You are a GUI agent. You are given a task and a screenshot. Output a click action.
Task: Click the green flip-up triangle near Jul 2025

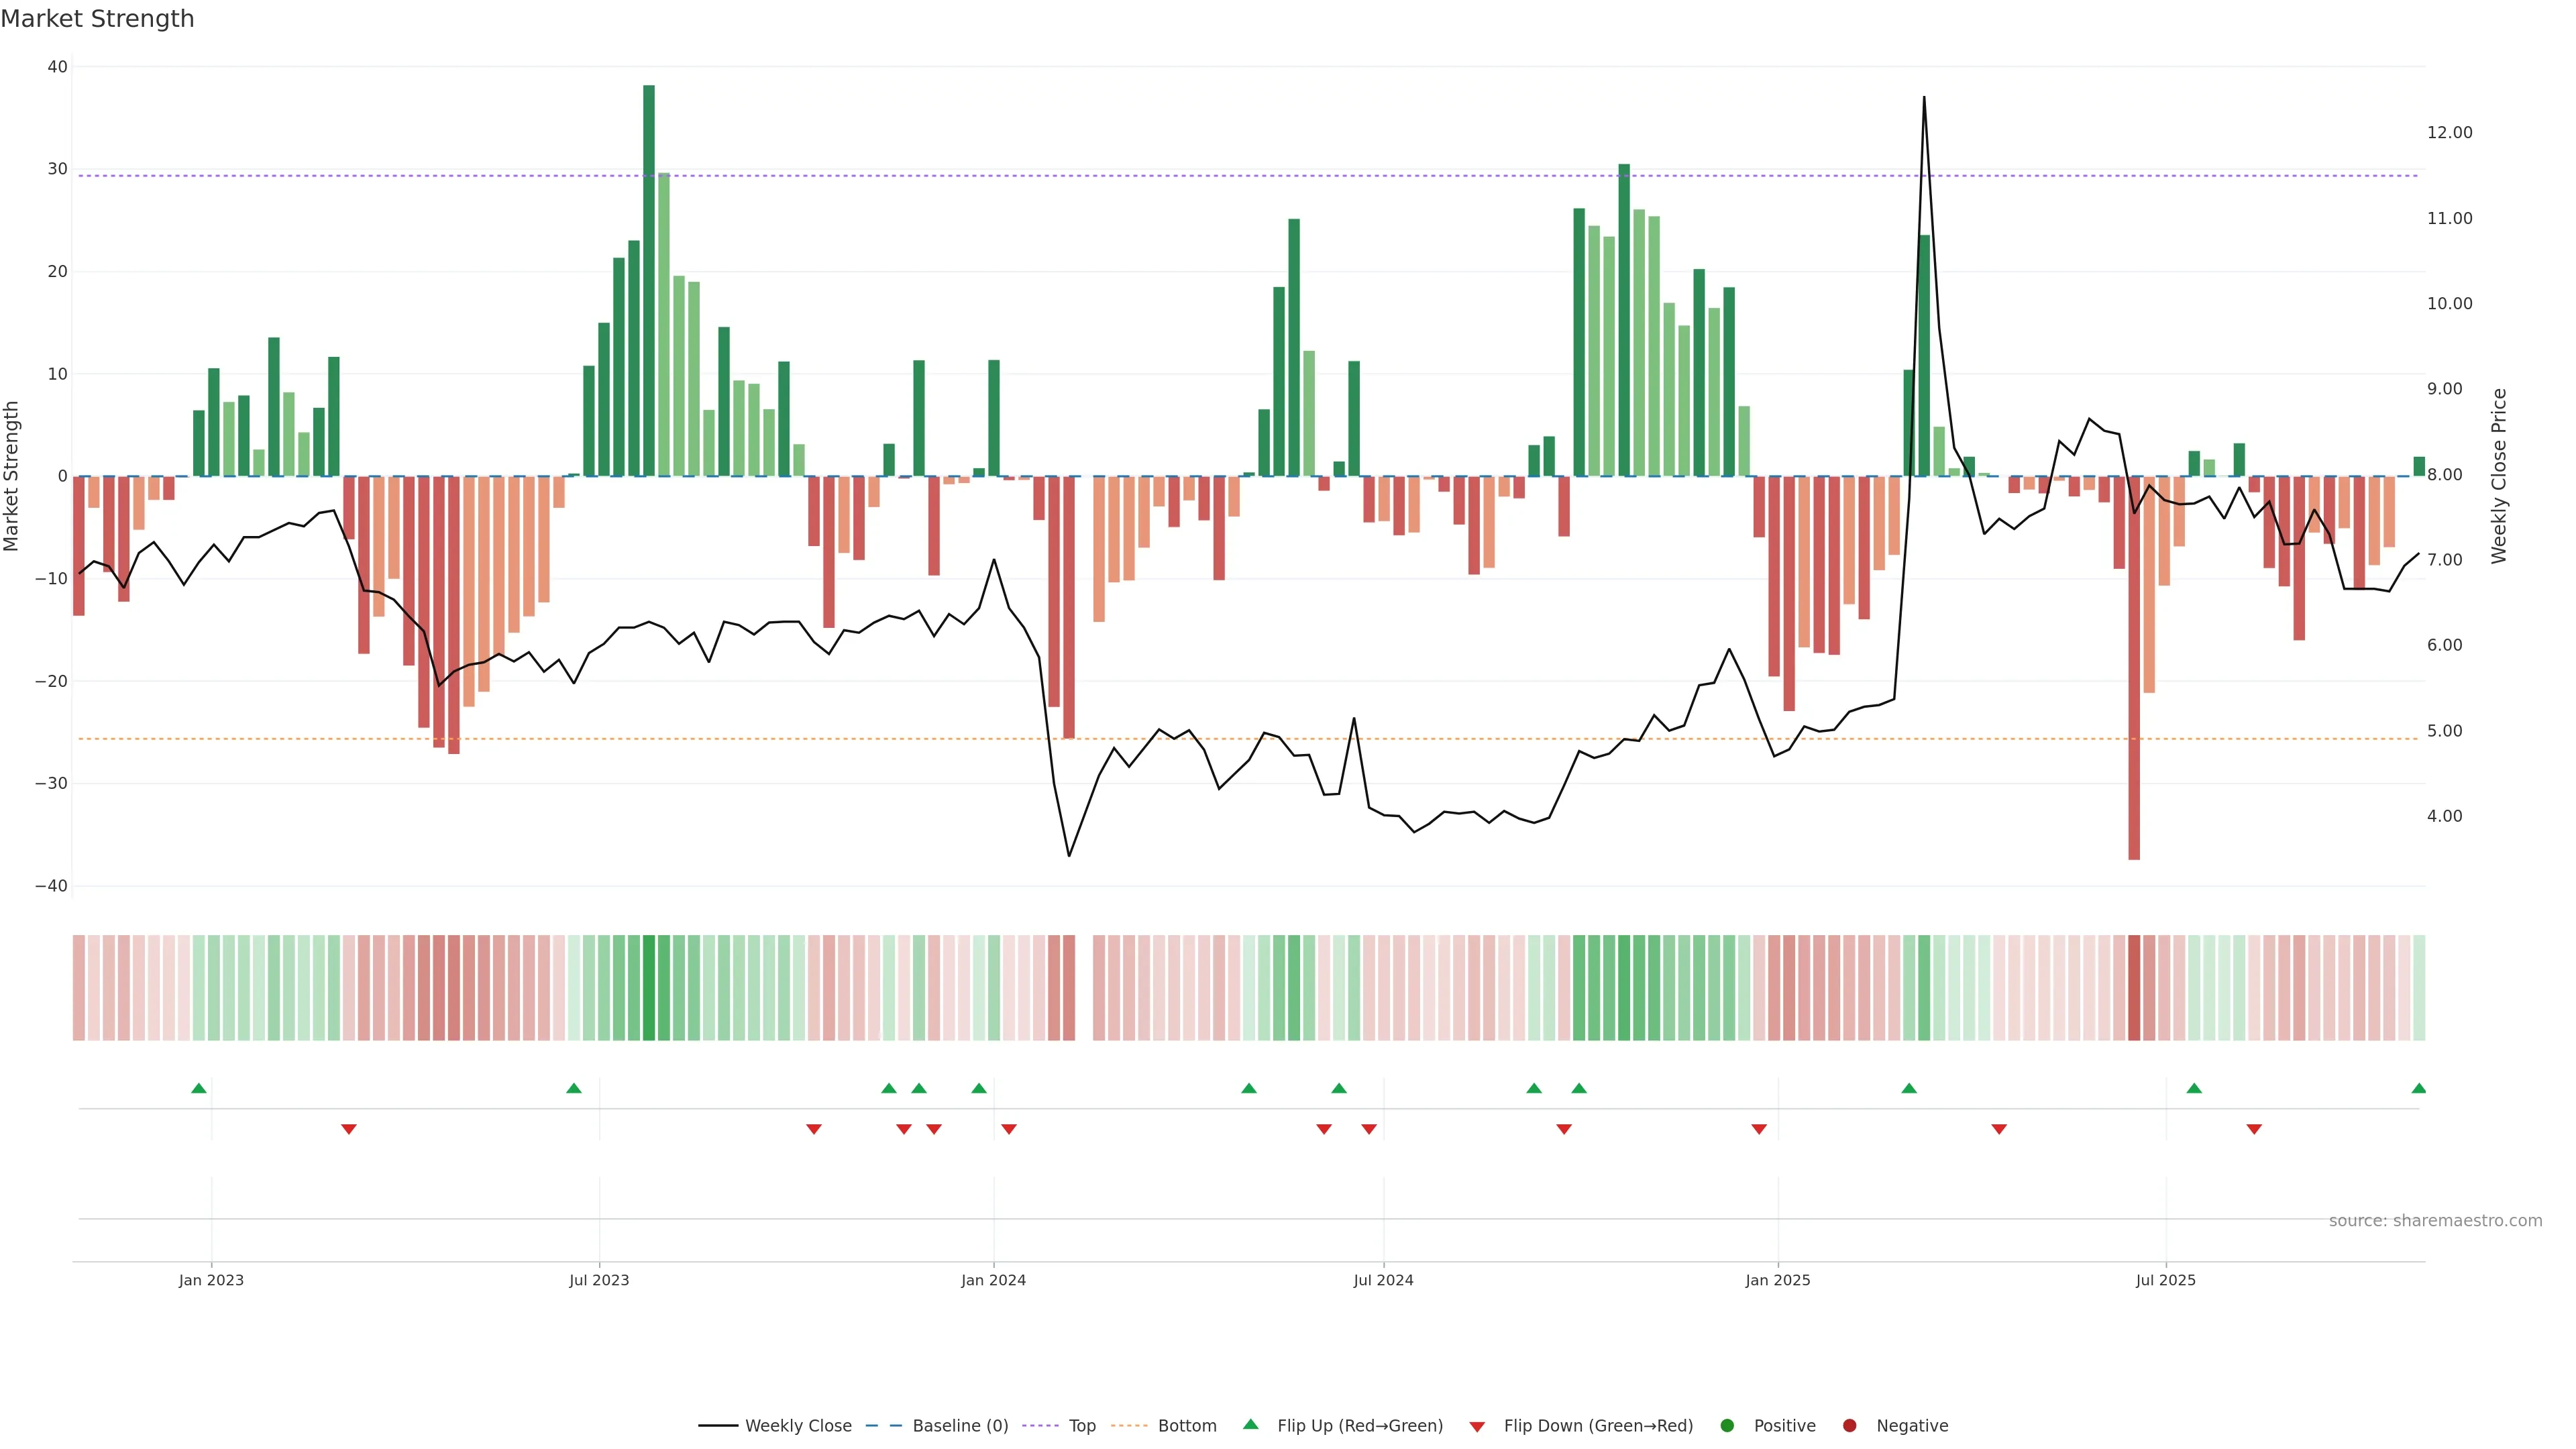pos(2194,1088)
